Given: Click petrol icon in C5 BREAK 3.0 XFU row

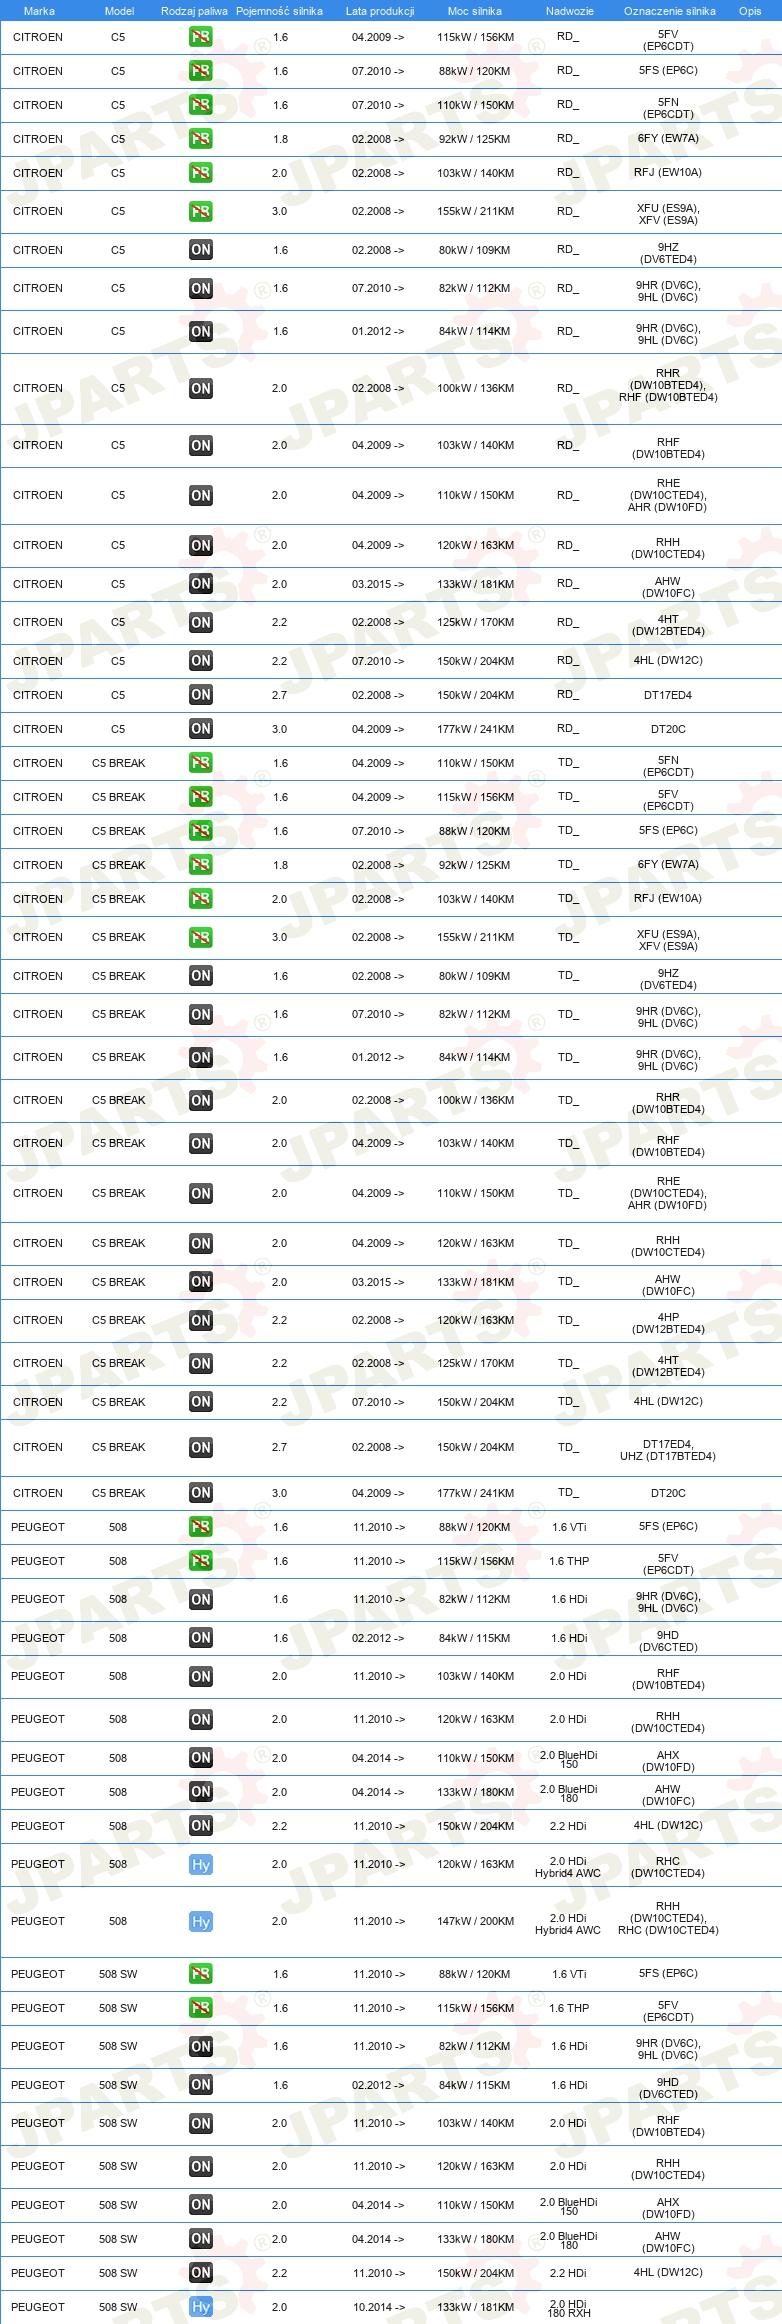Looking at the screenshot, I should 201,938.
